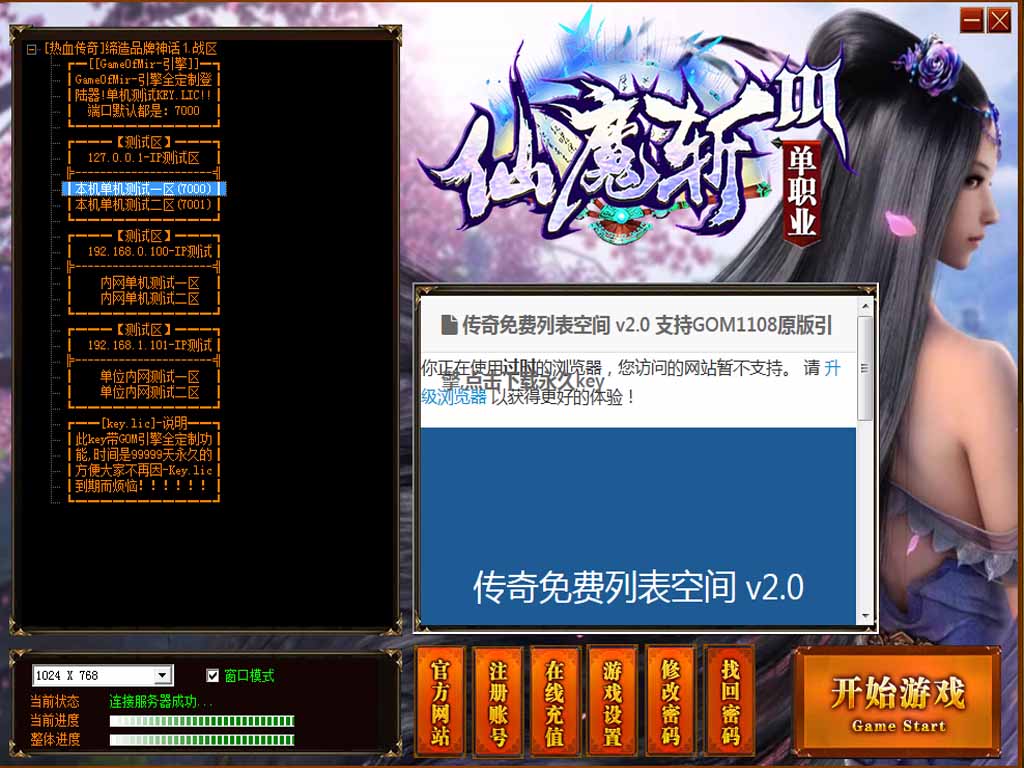Screen dimensions: 1024x768
Task: Open the 官方网站 button
Action: tap(440, 701)
